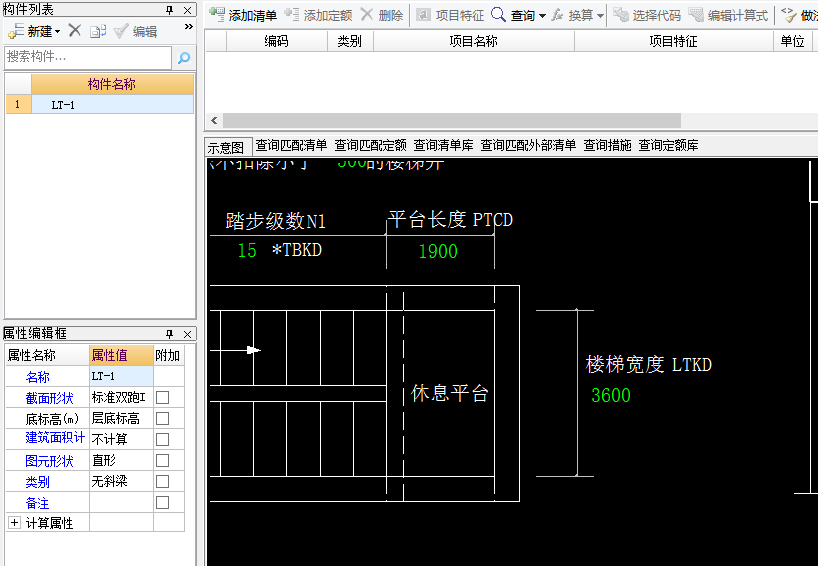Click the 编辑 checkmark button

(x=136, y=31)
